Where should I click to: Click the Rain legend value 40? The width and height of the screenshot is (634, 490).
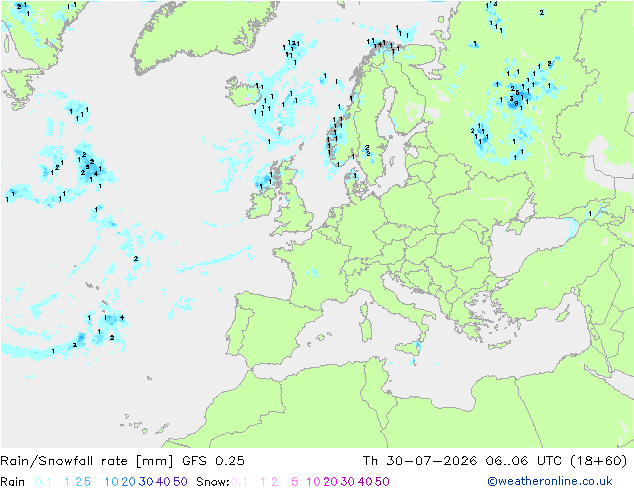pyautogui.click(x=163, y=482)
